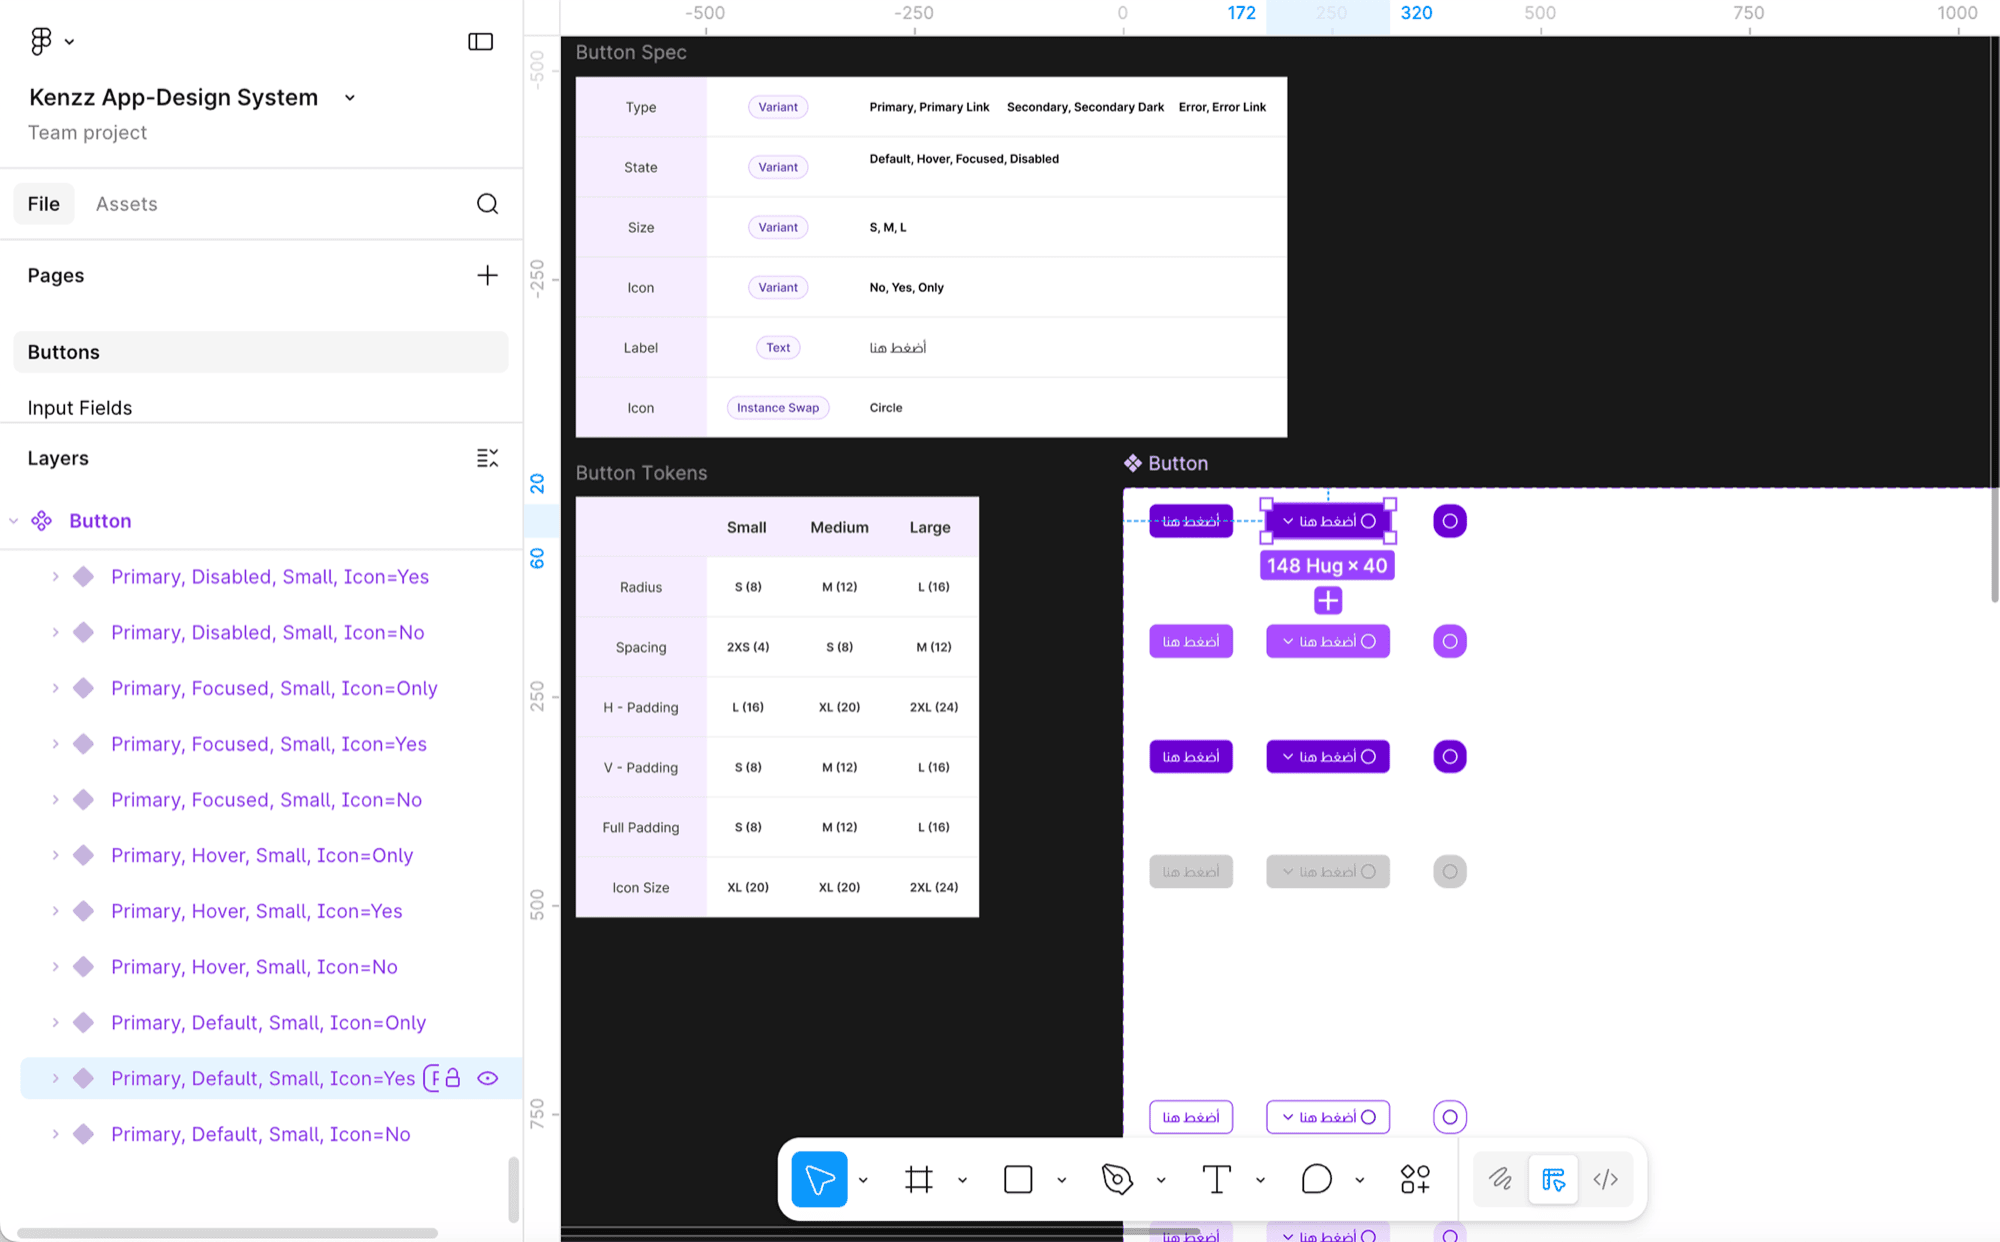Open the Comment tool options chevron
2000x1242 pixels.
point(1359,1180)
